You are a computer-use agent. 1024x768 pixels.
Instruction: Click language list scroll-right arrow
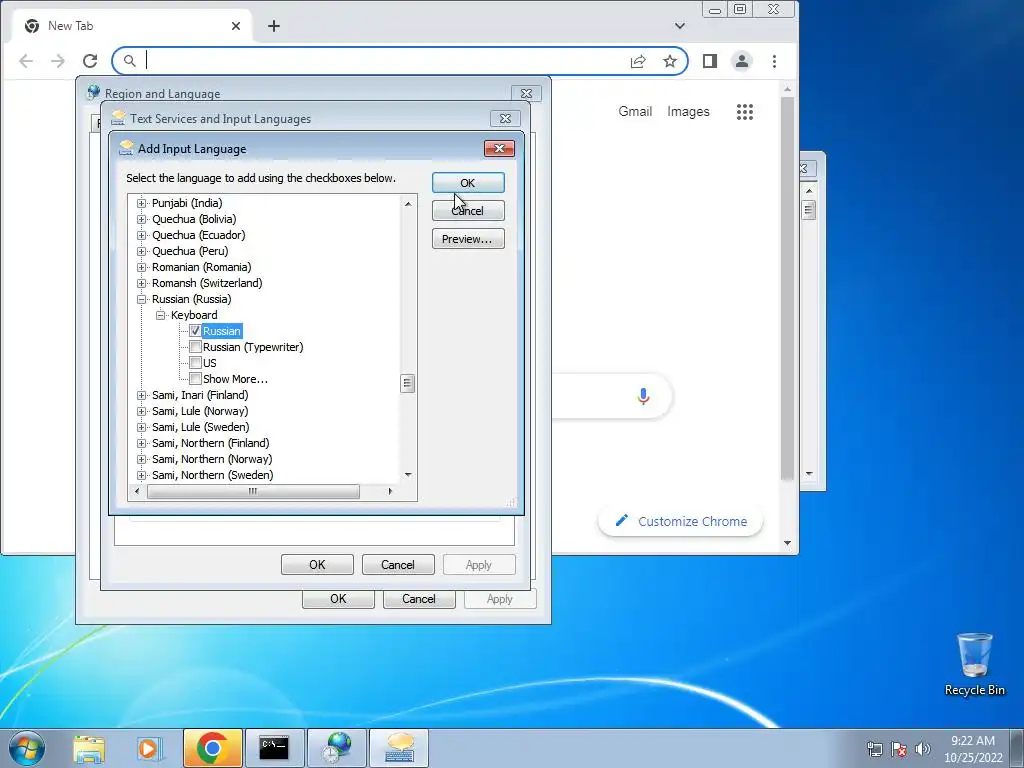click(391, 491)
